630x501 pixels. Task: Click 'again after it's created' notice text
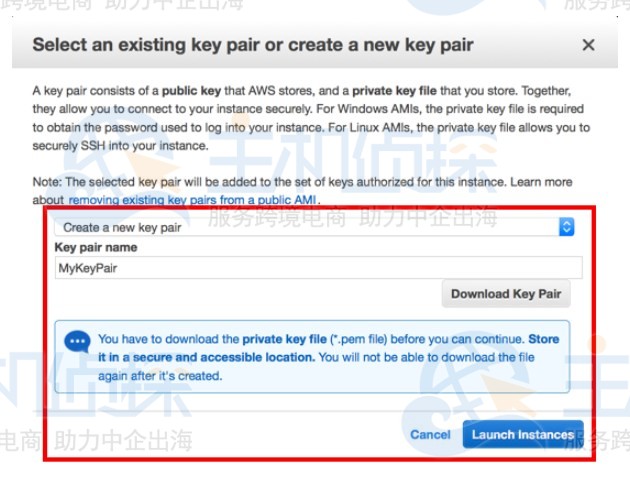pyautogui.click(x=159, y=376)
